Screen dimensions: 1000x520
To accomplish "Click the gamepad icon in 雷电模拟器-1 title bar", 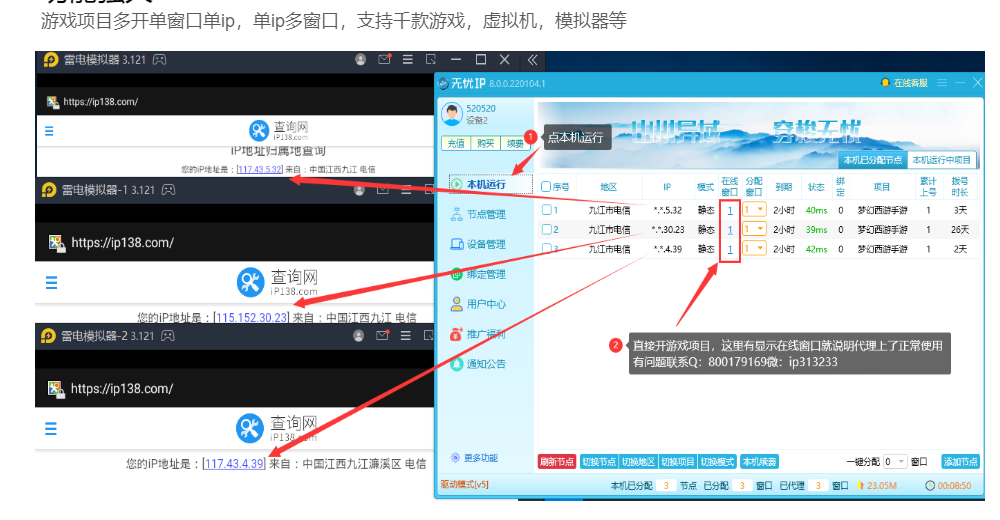I will [168, 189].
